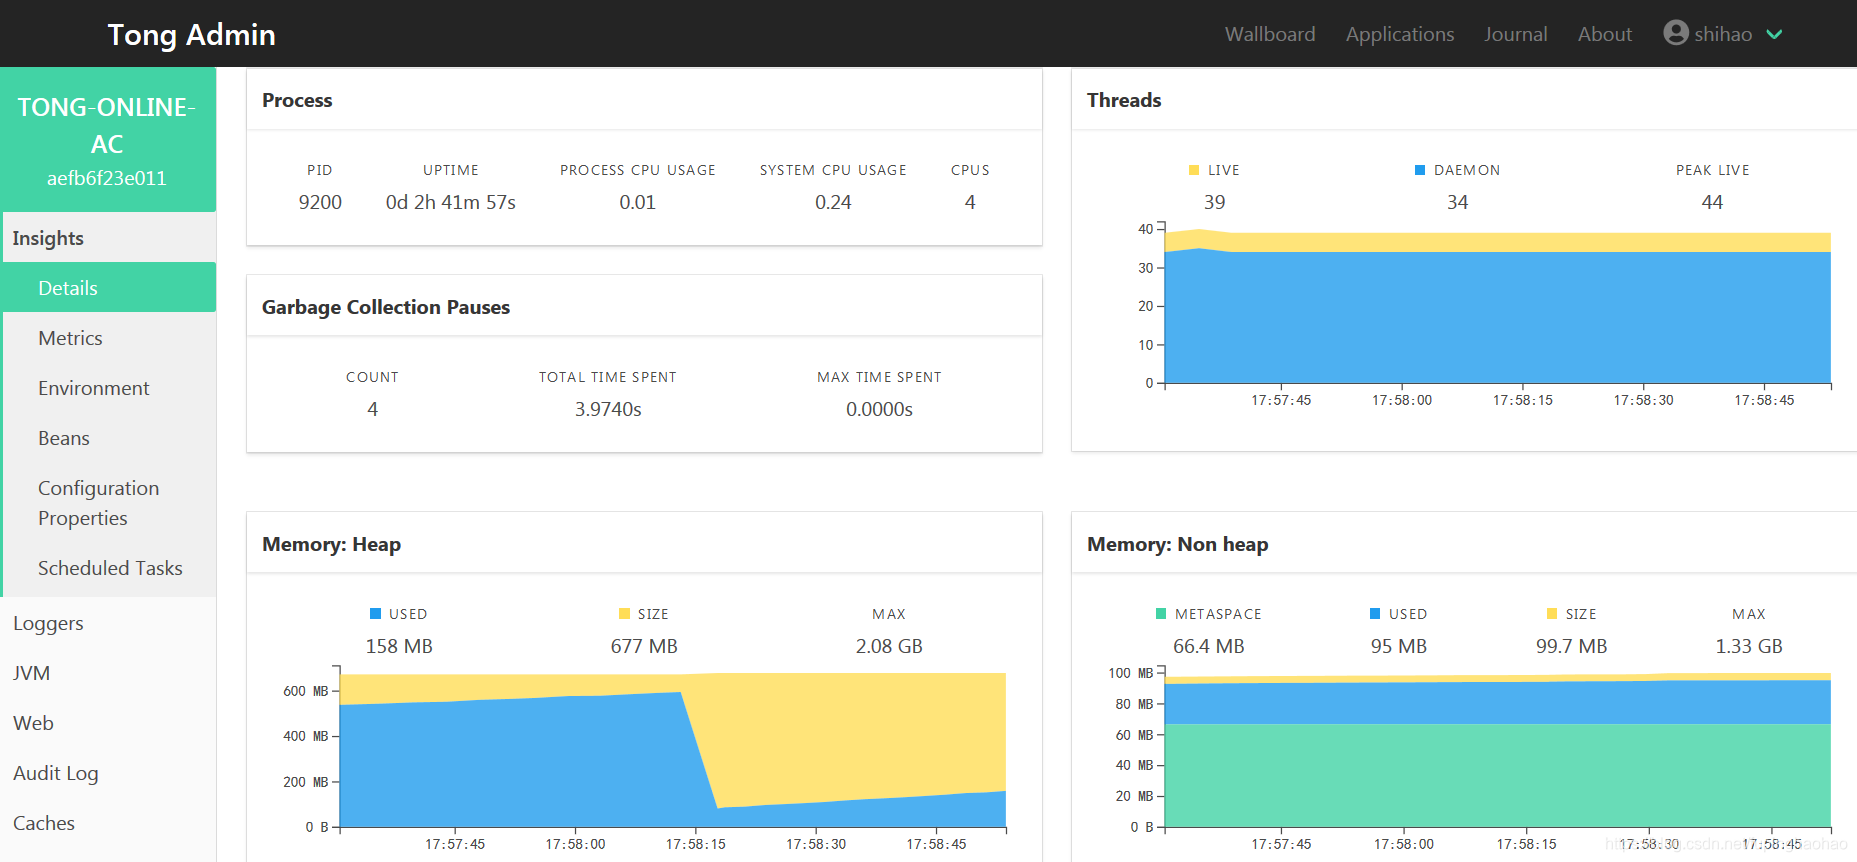Open Scheduled Tasks in sidebar
This screenshot has width=1857, height=862.
point(108,568)
